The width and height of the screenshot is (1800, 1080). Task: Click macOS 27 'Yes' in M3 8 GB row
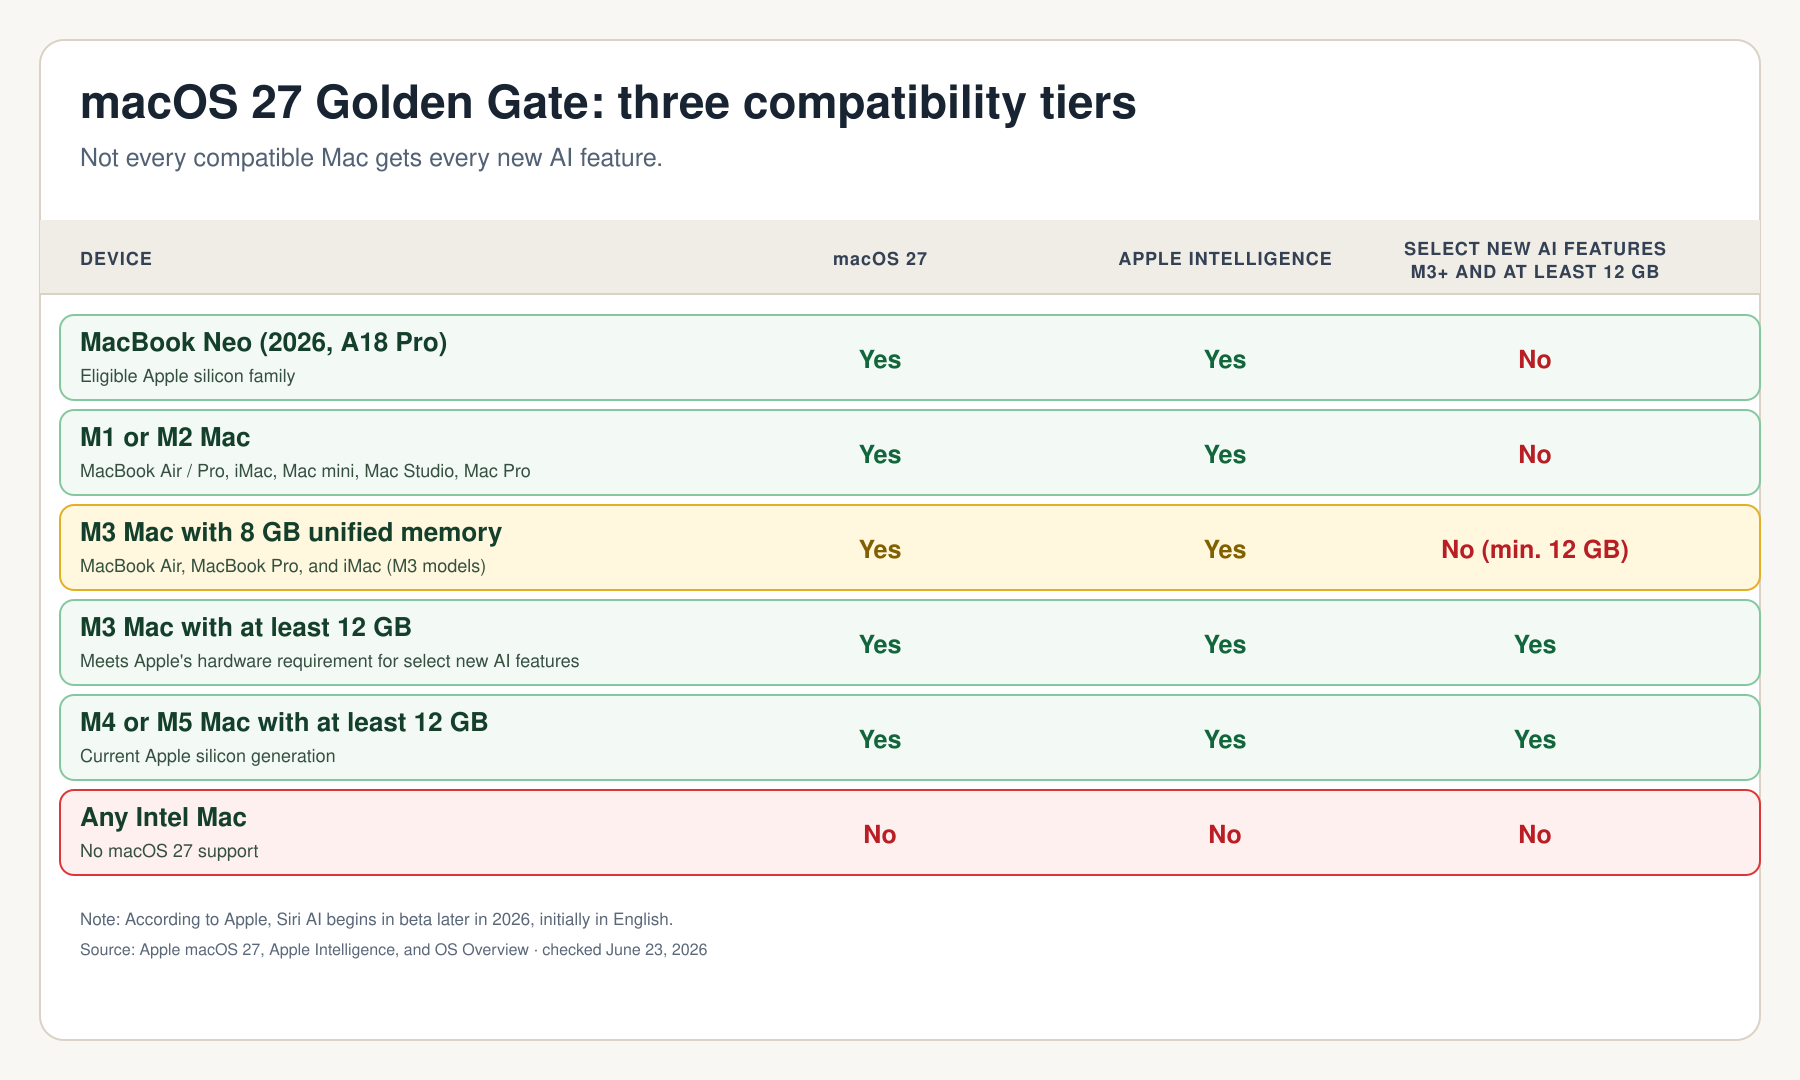[880, 550]
